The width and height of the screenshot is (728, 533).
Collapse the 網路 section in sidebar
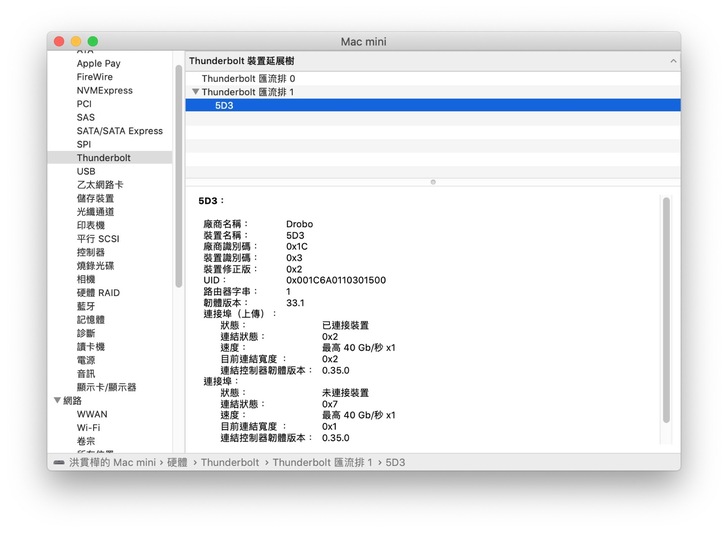[57, 400]
